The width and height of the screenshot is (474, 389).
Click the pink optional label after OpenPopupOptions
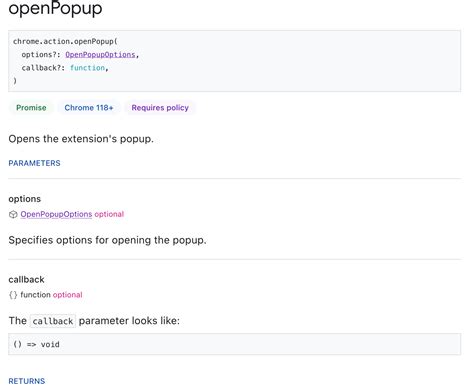109,214
